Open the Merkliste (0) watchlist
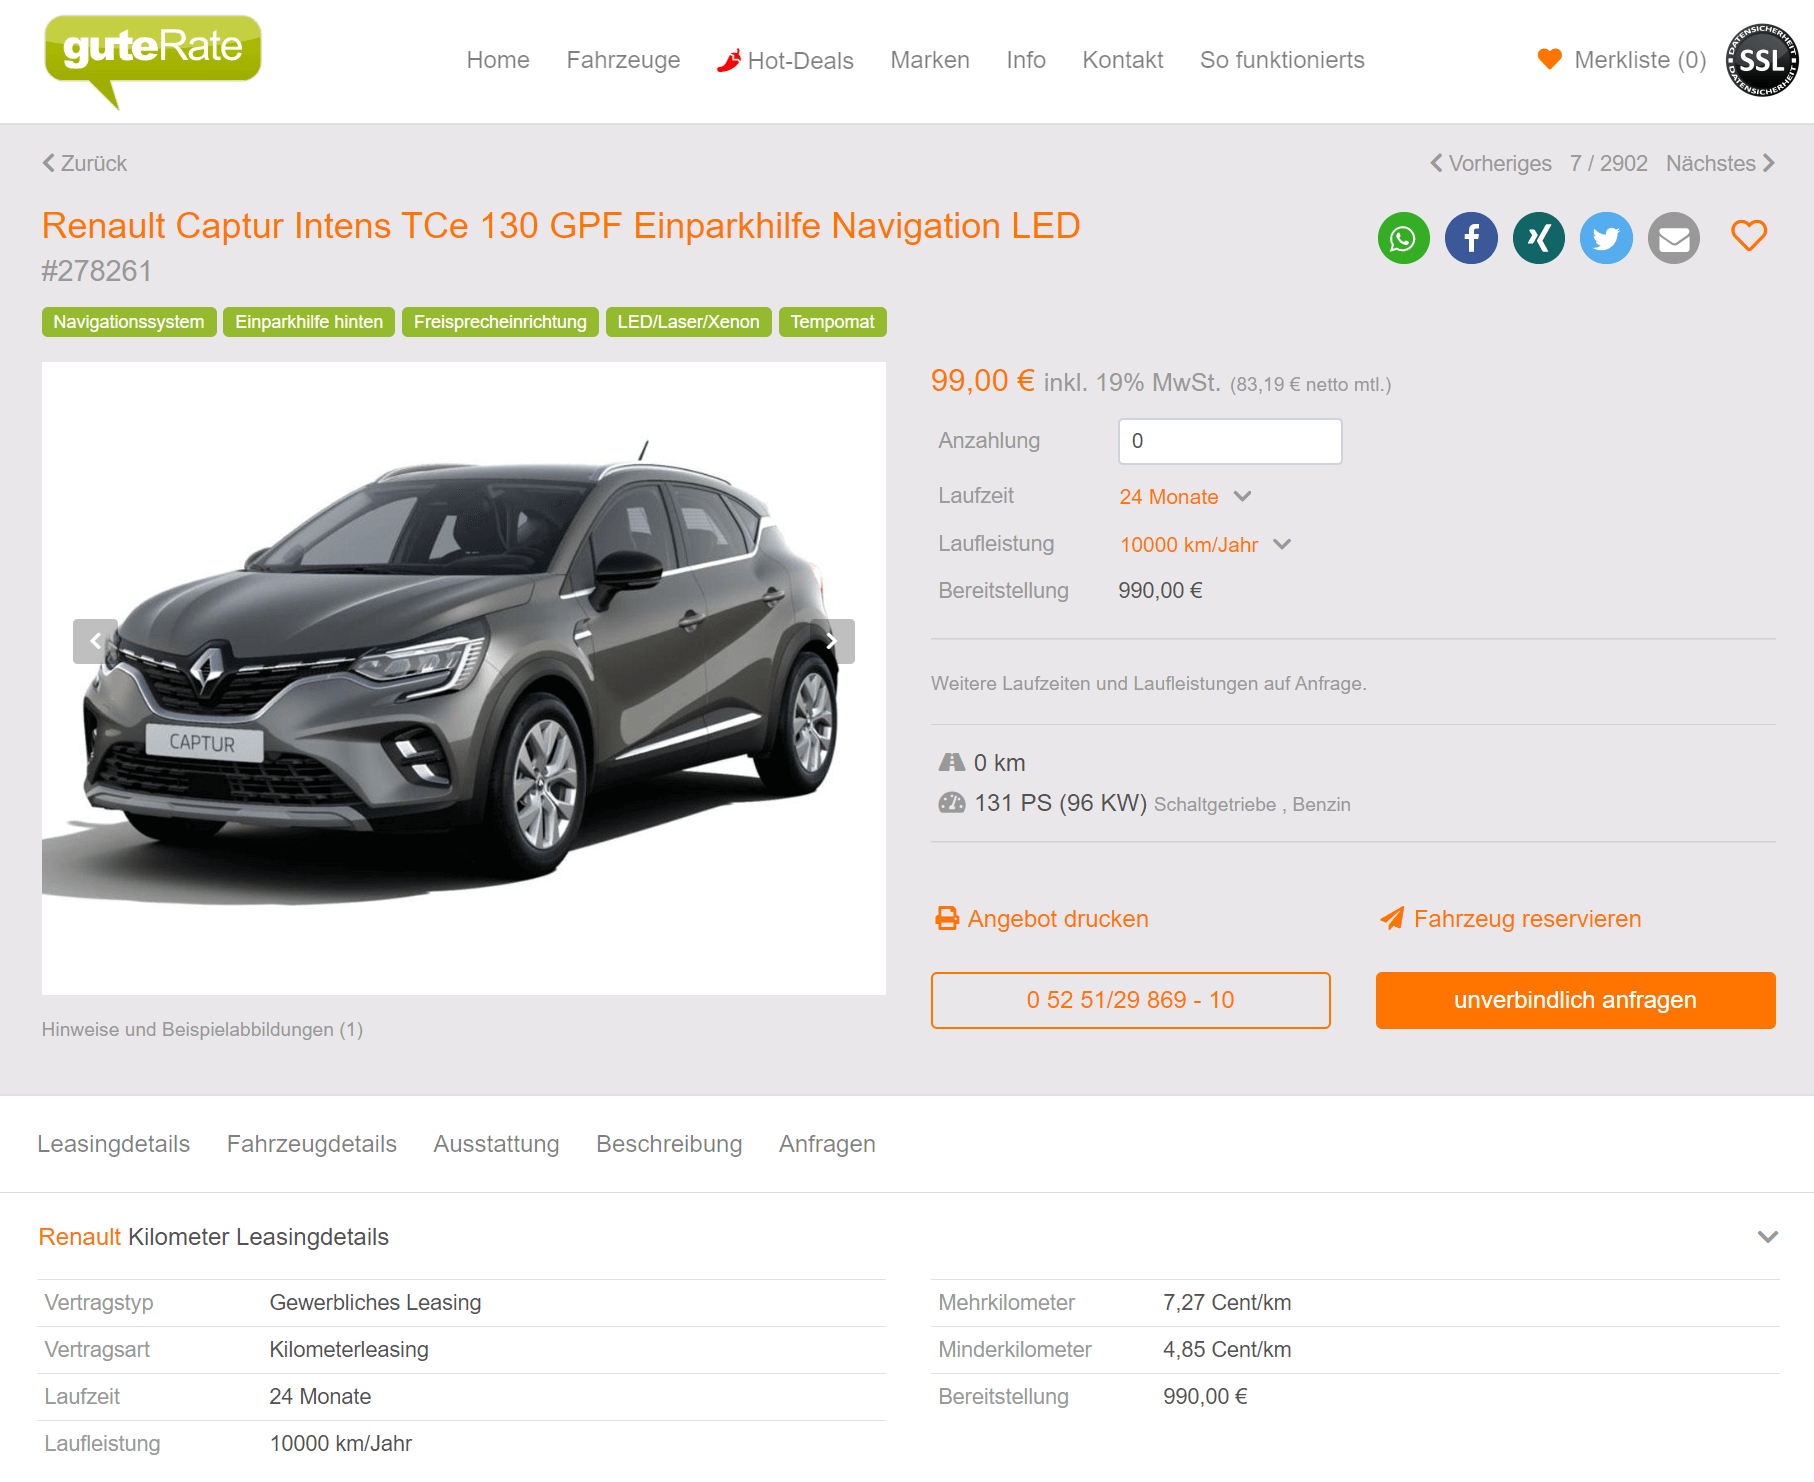Screen dimensions: 1814x1482 tap(1622, 60)
